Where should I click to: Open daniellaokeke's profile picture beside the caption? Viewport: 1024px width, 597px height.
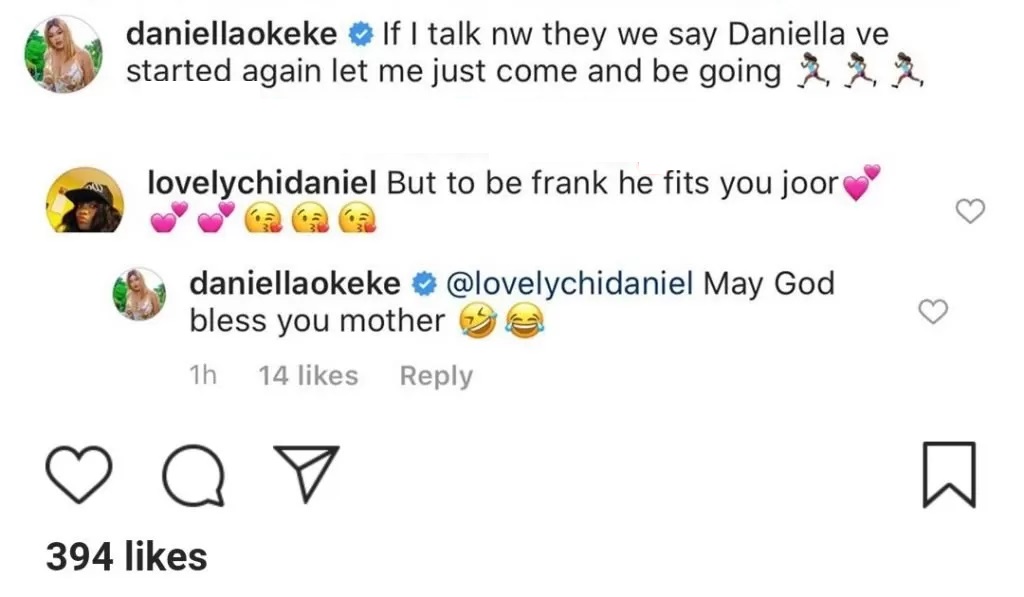pyautogui.click(x=62, y=54)
